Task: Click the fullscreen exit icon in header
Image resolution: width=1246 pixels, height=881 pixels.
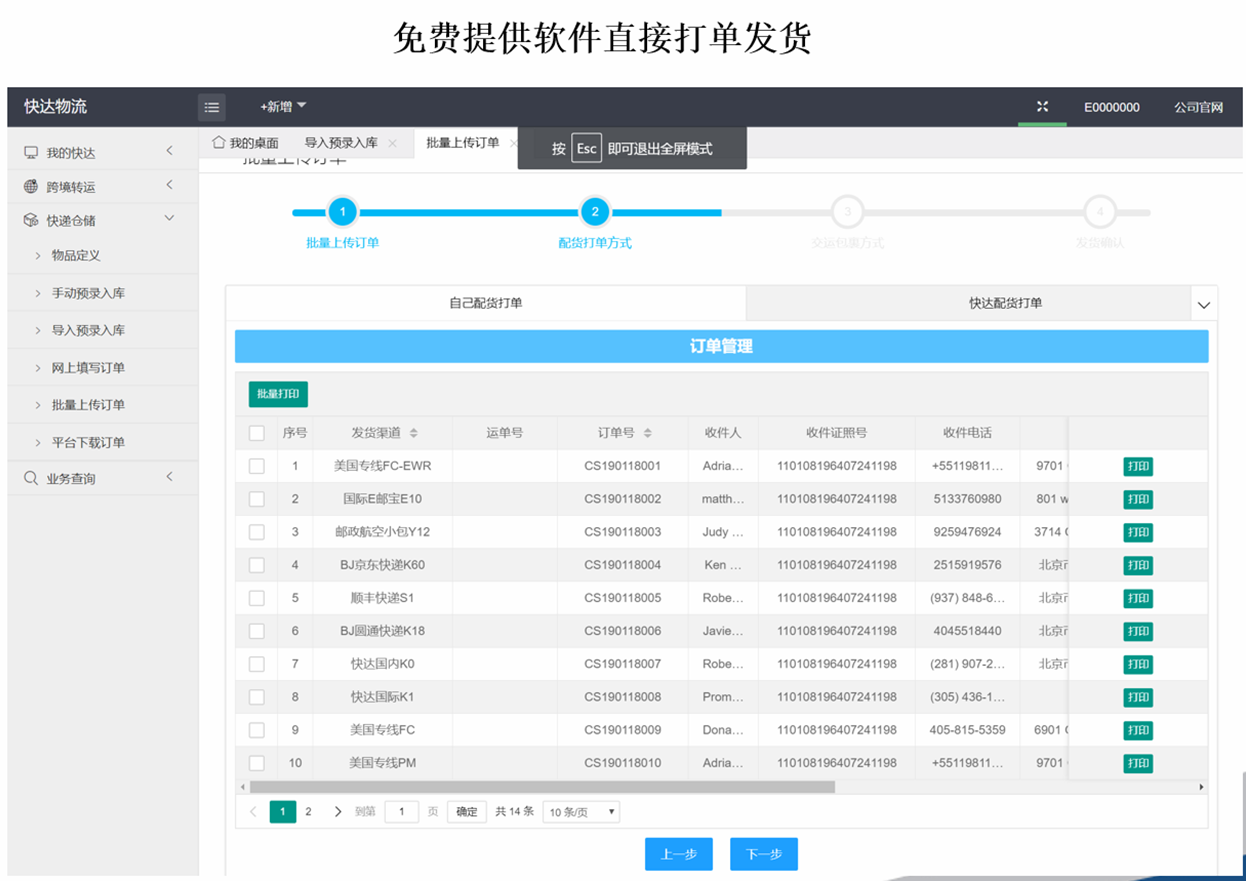Action: 1042,106
